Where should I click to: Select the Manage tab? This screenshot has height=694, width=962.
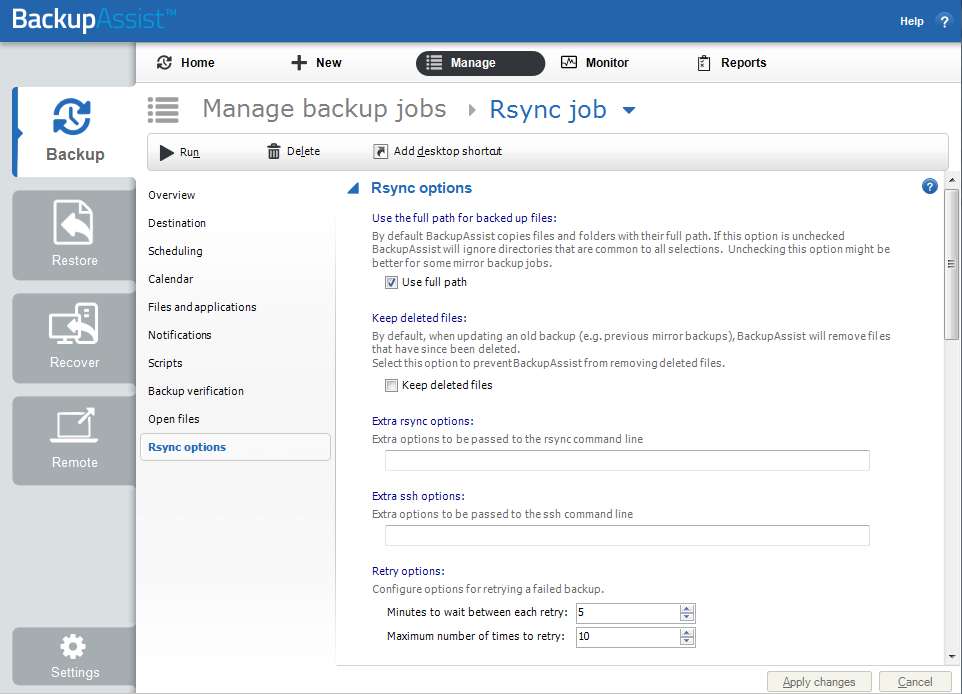coord(480,63)
